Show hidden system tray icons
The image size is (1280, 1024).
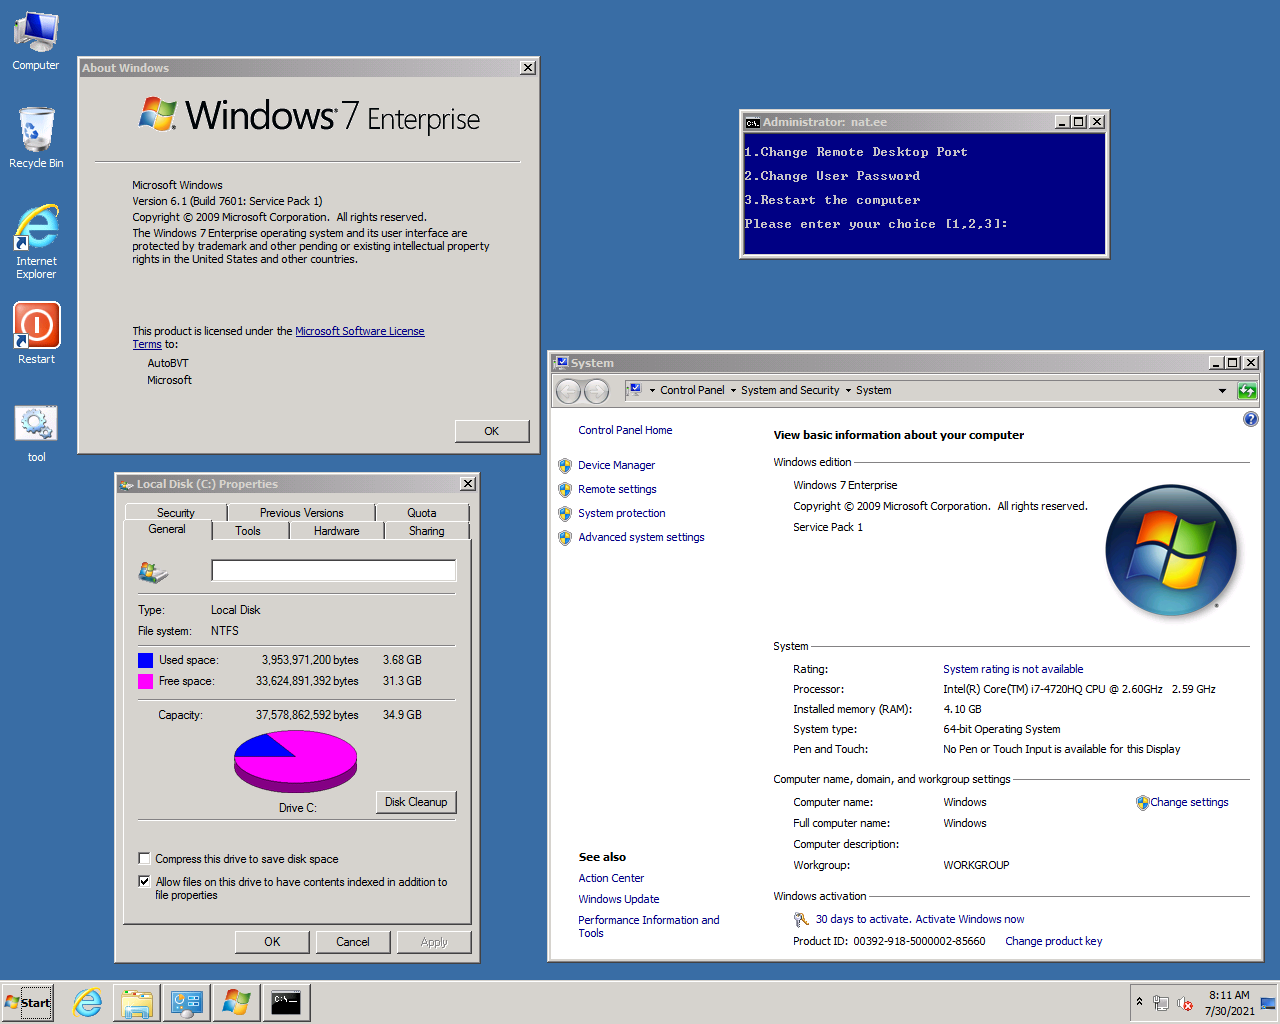1139,1001
